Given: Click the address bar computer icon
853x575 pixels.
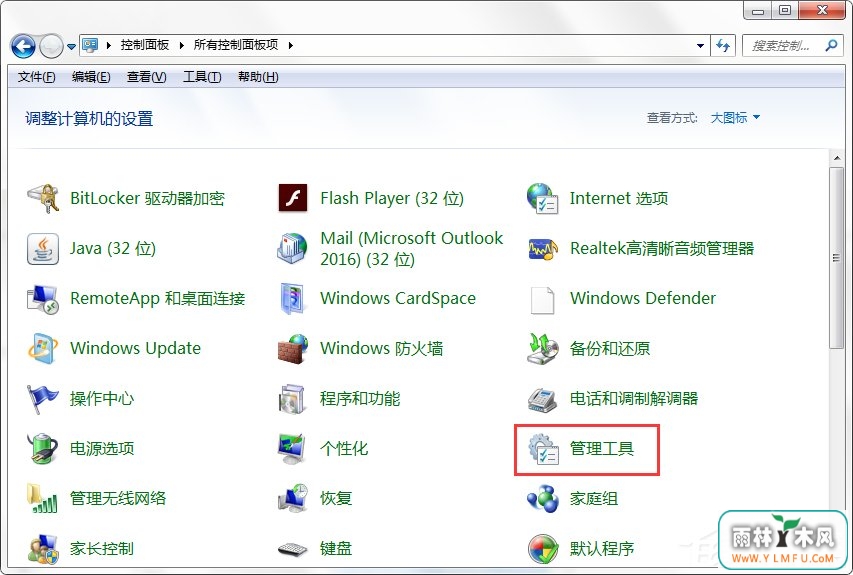Looking at the screenshot, I should [x=90, y=45].
